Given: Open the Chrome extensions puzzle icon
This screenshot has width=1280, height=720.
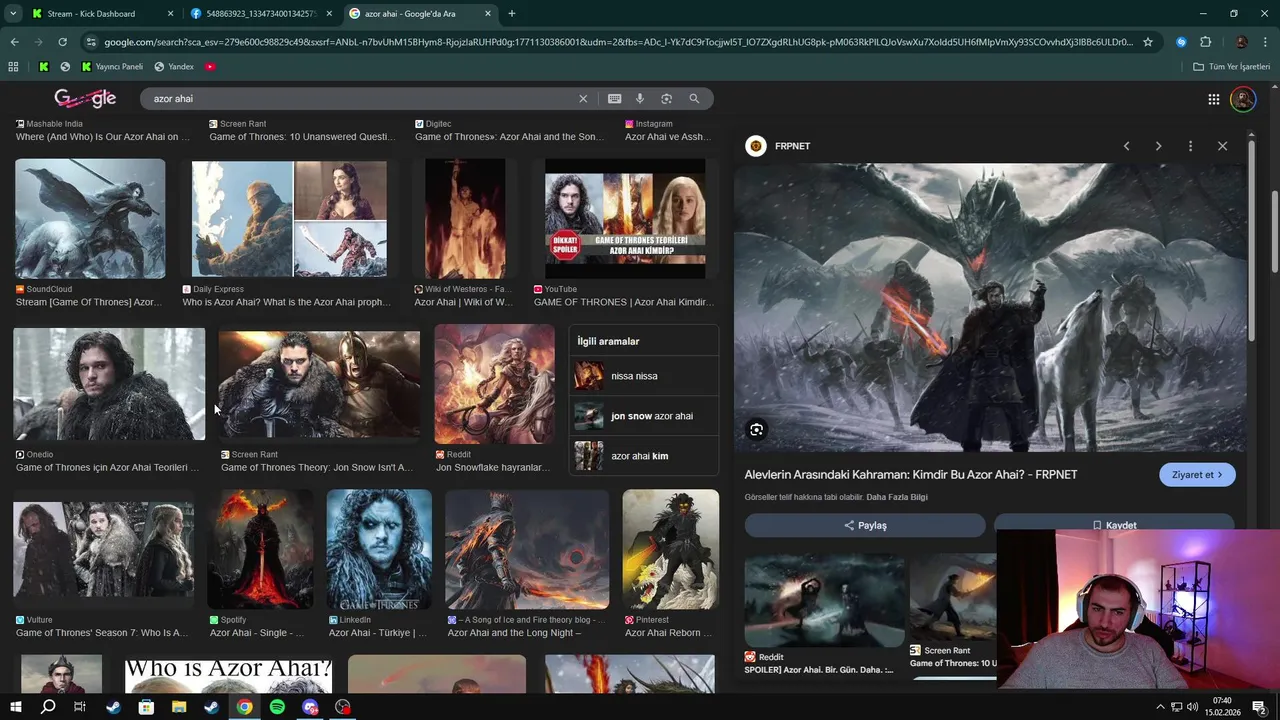Looking at the screenshot, I should tap(1205, 42).
